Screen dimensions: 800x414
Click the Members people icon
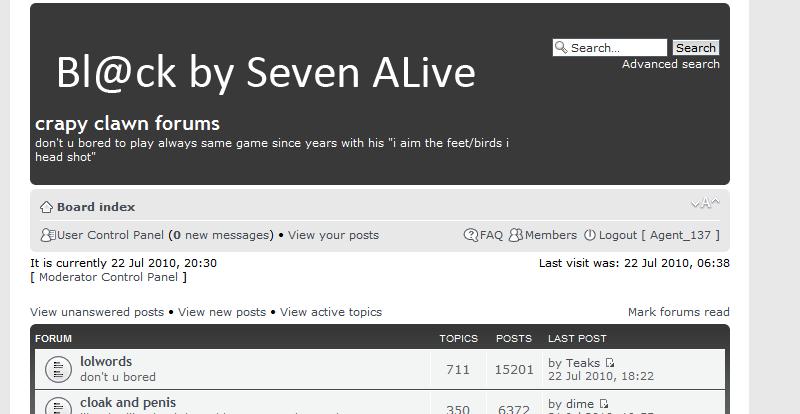click(516, 235)
